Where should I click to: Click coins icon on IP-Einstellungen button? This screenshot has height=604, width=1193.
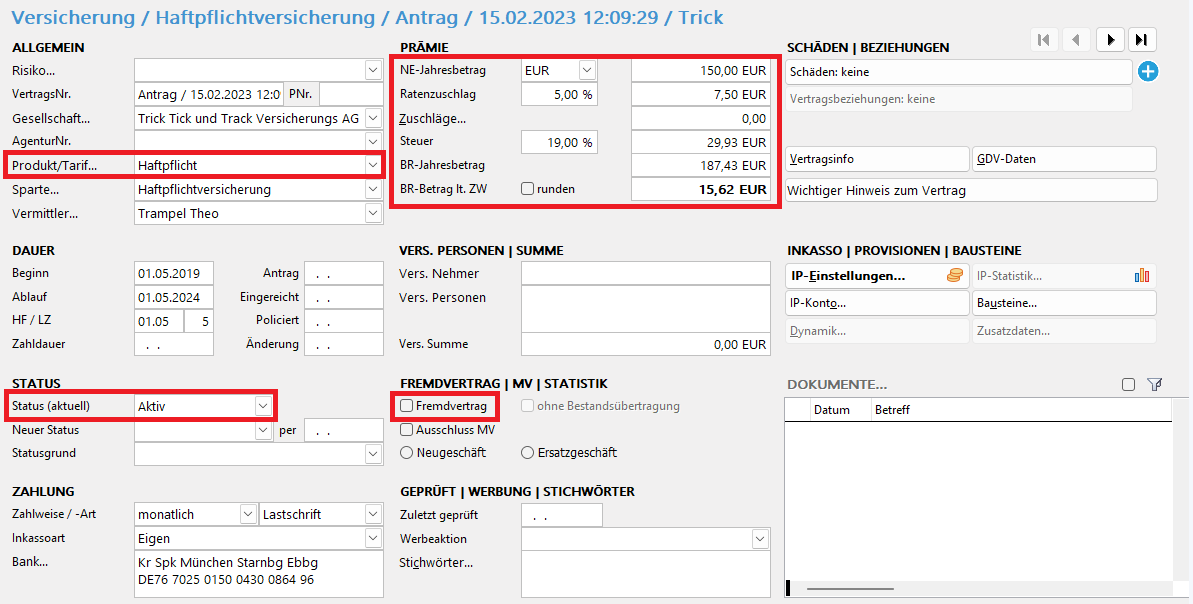coord(954,276)
